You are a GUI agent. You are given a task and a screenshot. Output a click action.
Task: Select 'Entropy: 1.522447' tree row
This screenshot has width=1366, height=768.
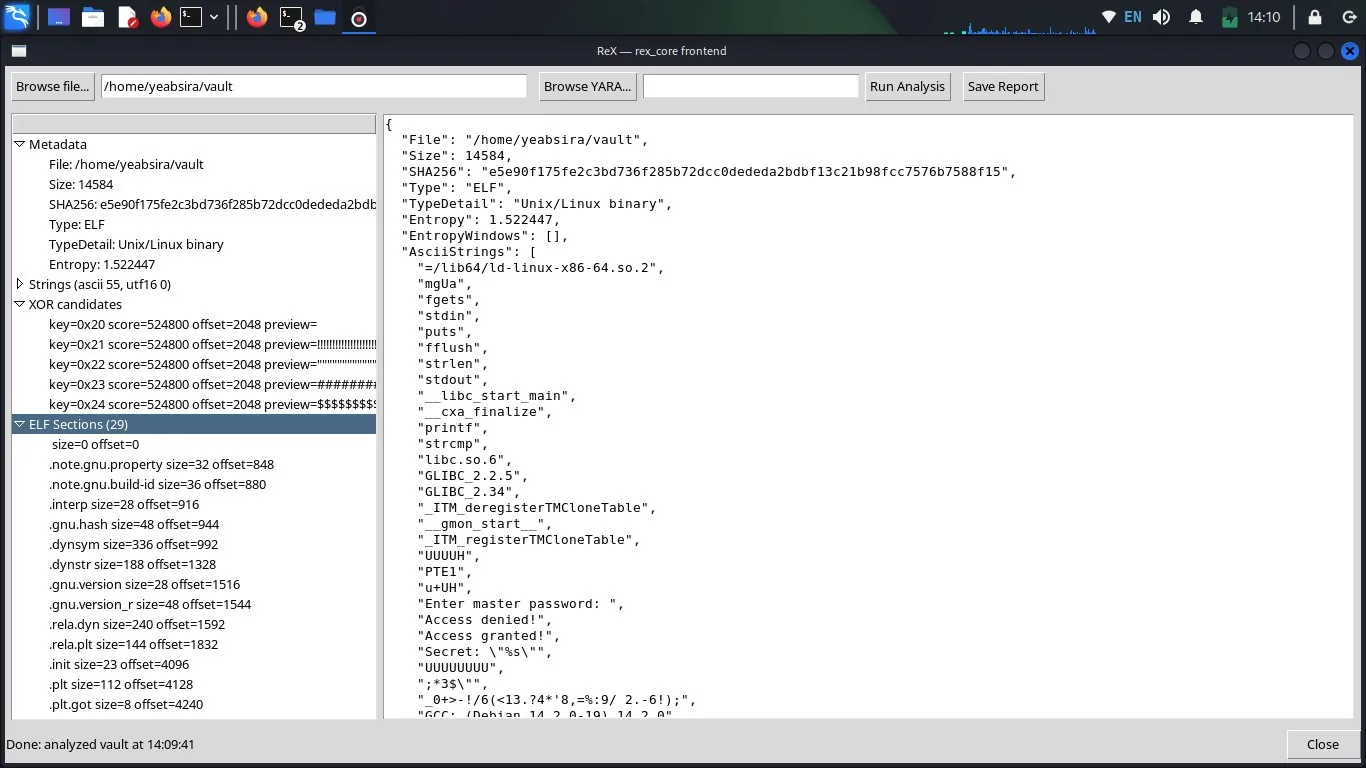coord(194,264)
